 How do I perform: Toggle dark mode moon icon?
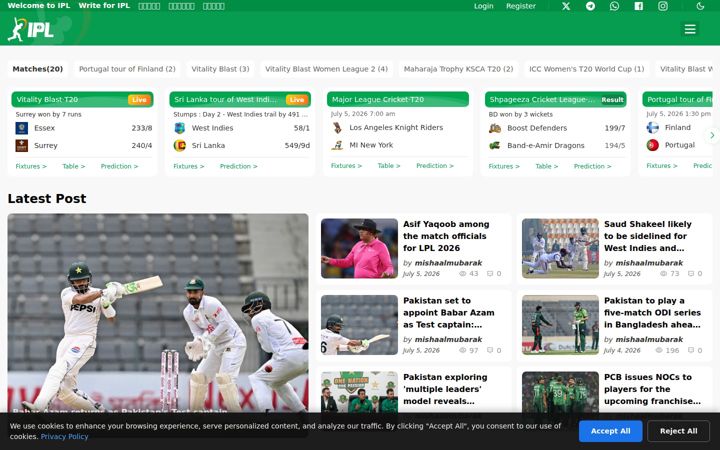700,6
